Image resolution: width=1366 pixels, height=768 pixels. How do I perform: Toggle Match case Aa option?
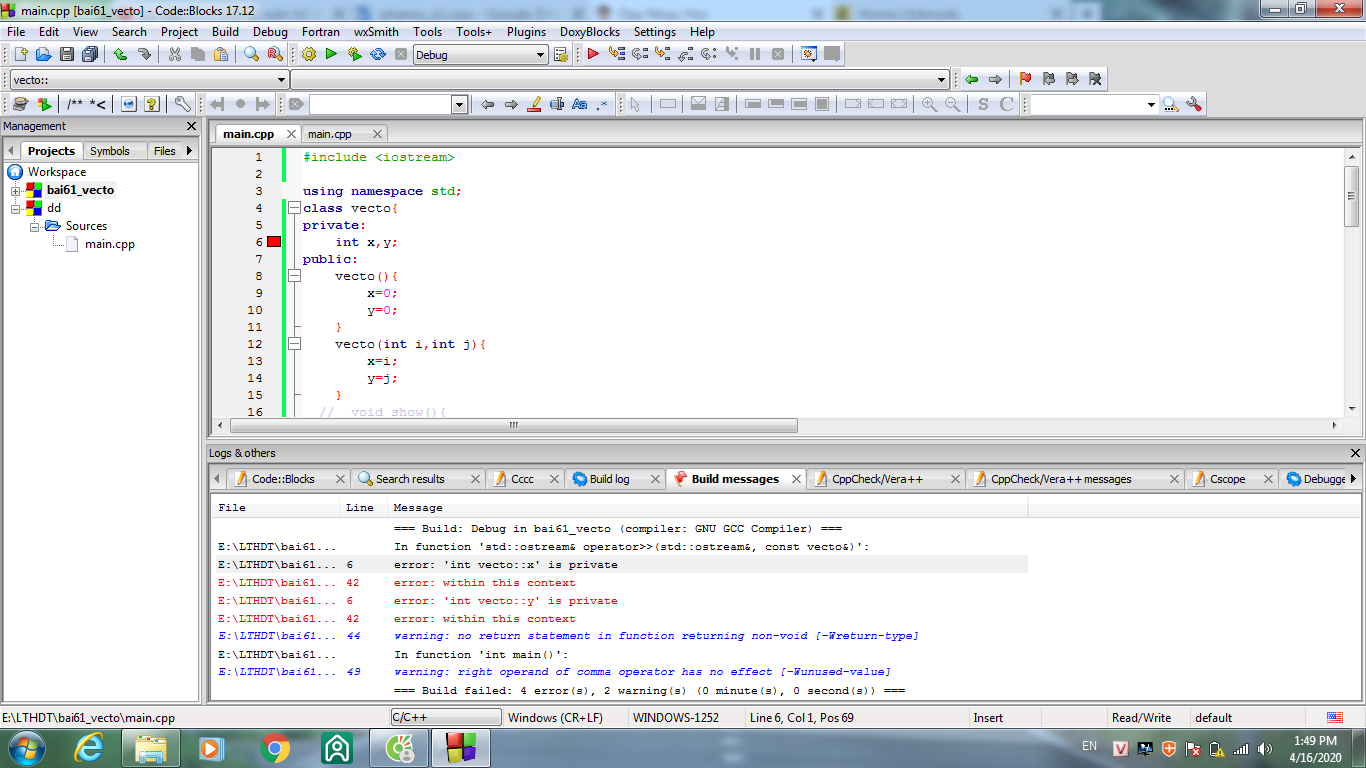[x=579, y=104]
